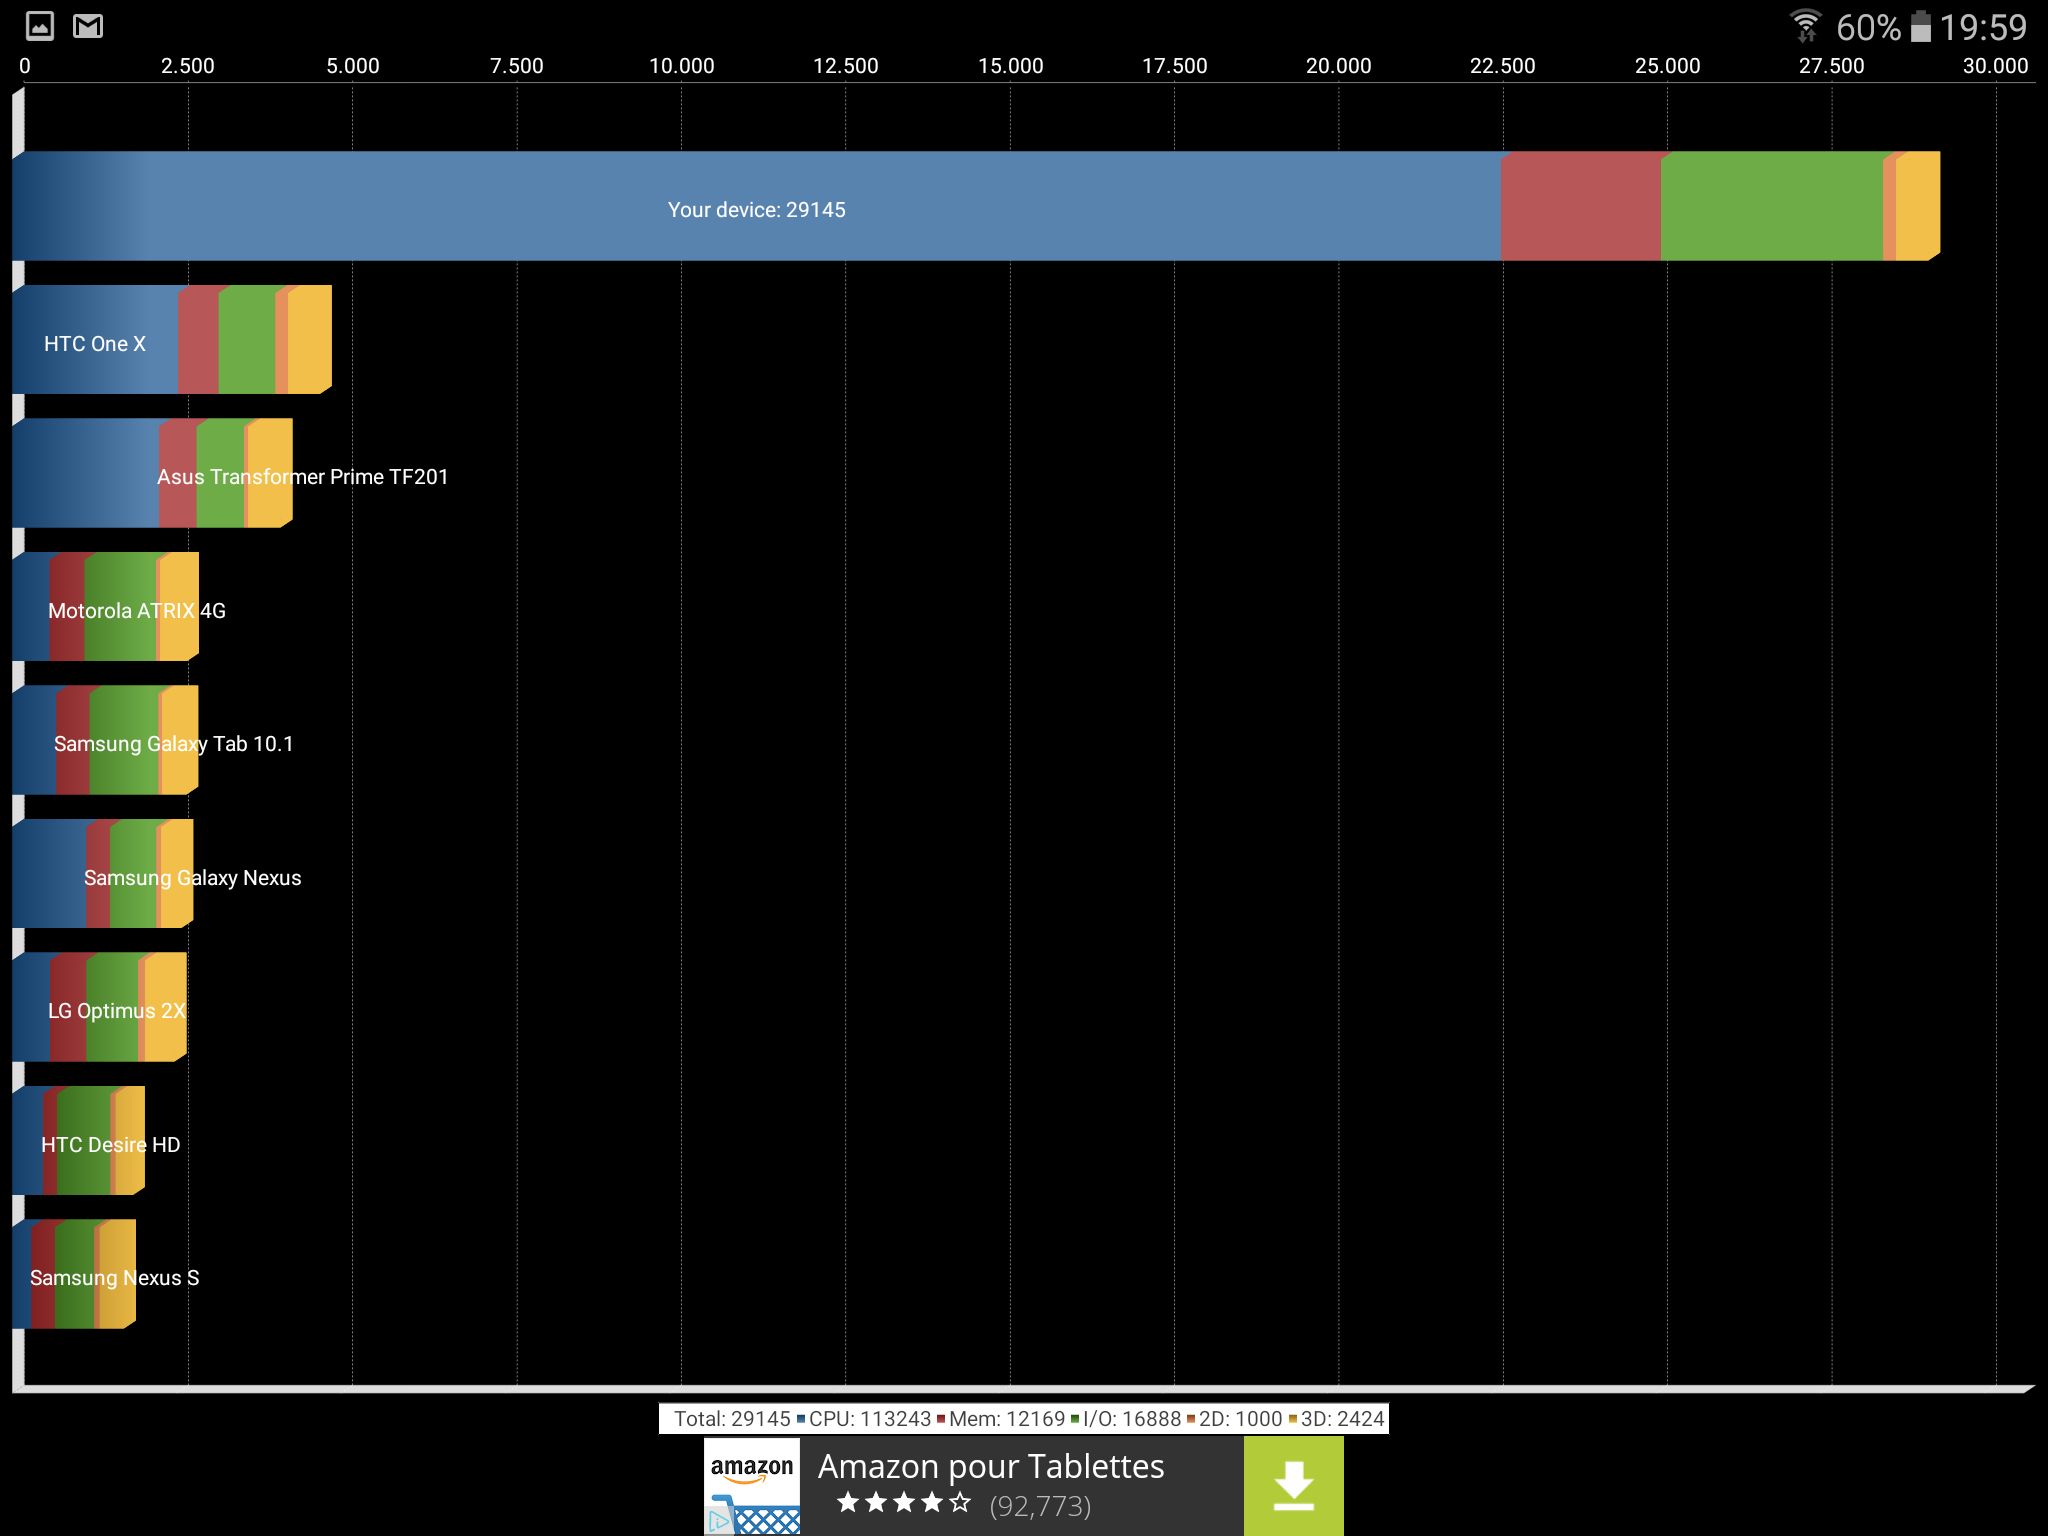Image resolution: width=2048 pixels, height=1536 pixels.
Task: Tap the 'Amazon pour Tablettes' ad title
Action: point(991,1466)
